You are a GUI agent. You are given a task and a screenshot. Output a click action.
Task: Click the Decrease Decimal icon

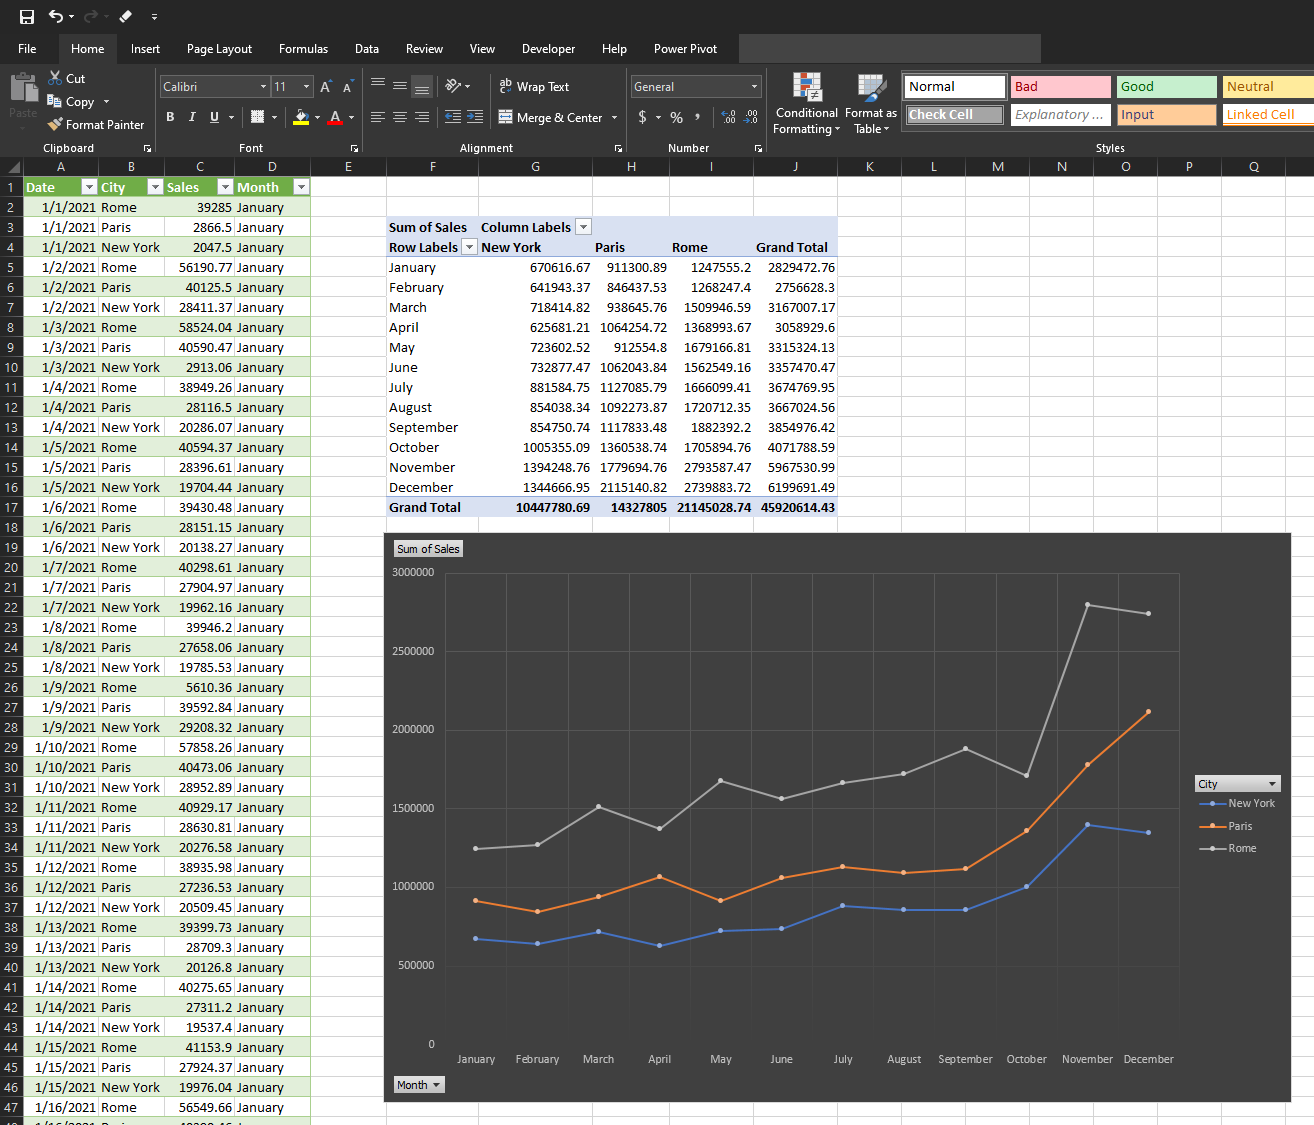[751, 117]
